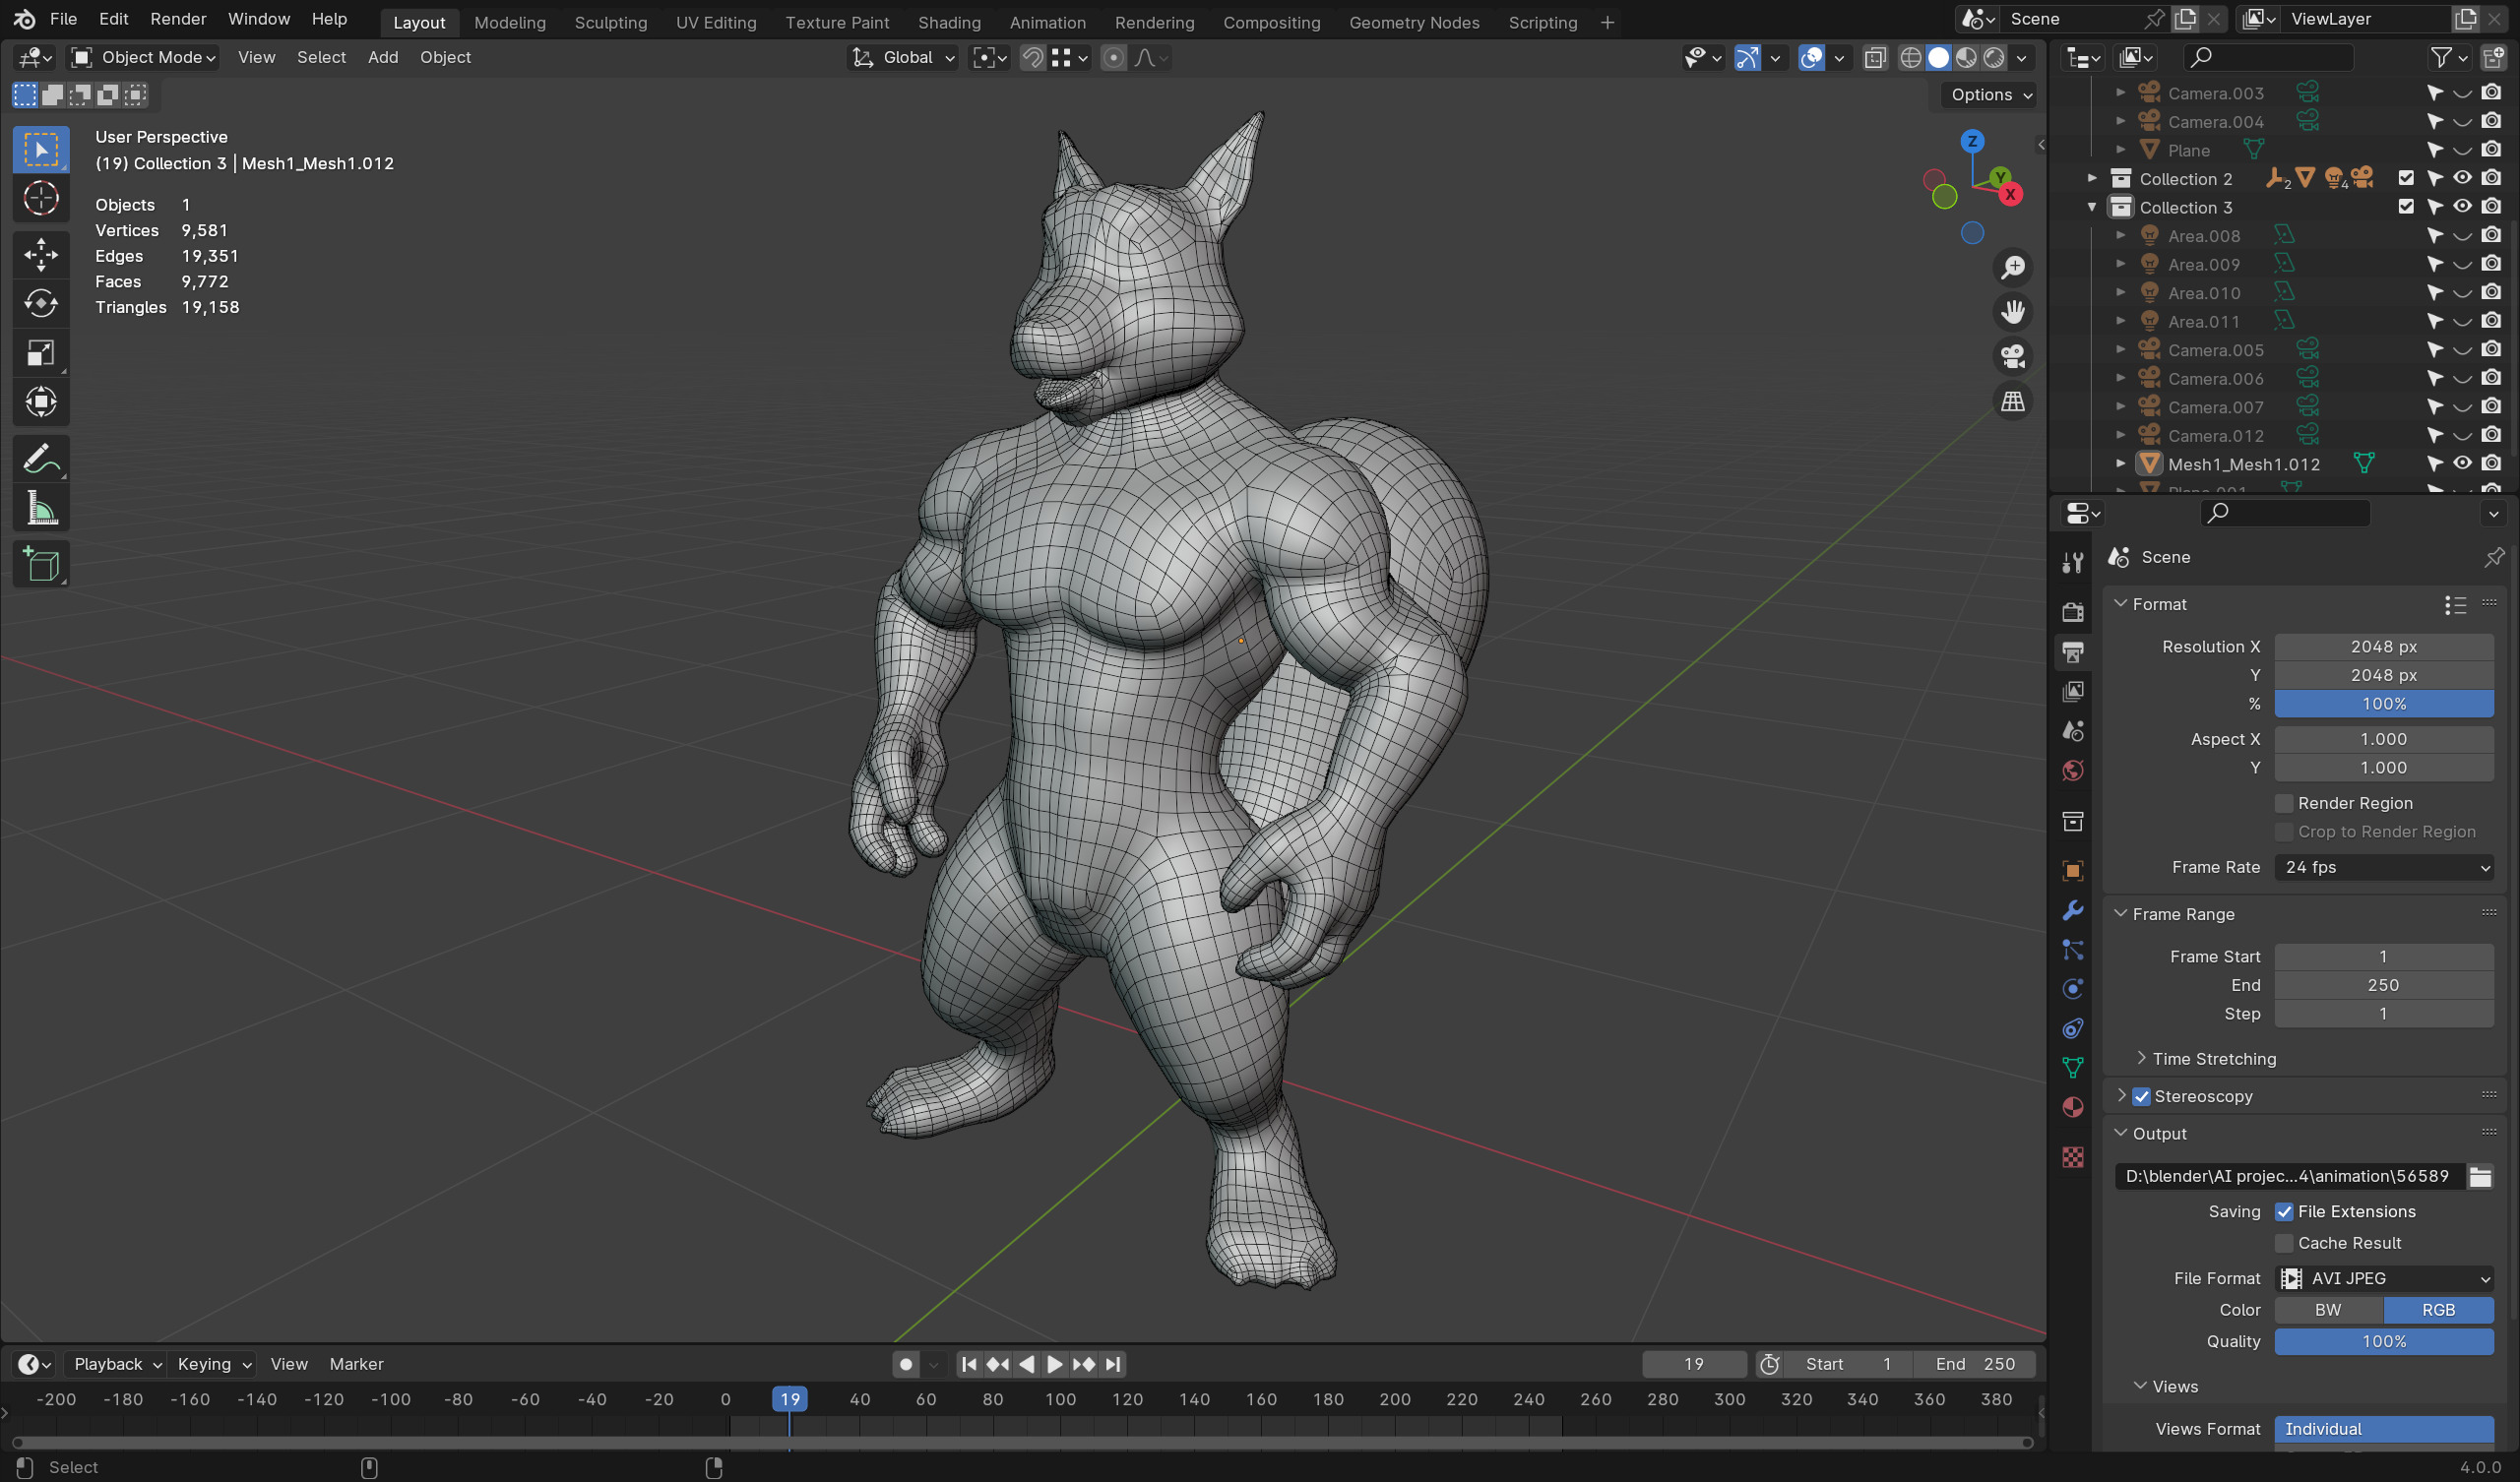
Task: Click the pan view hand icon
Action: (x=2012, y=312)
